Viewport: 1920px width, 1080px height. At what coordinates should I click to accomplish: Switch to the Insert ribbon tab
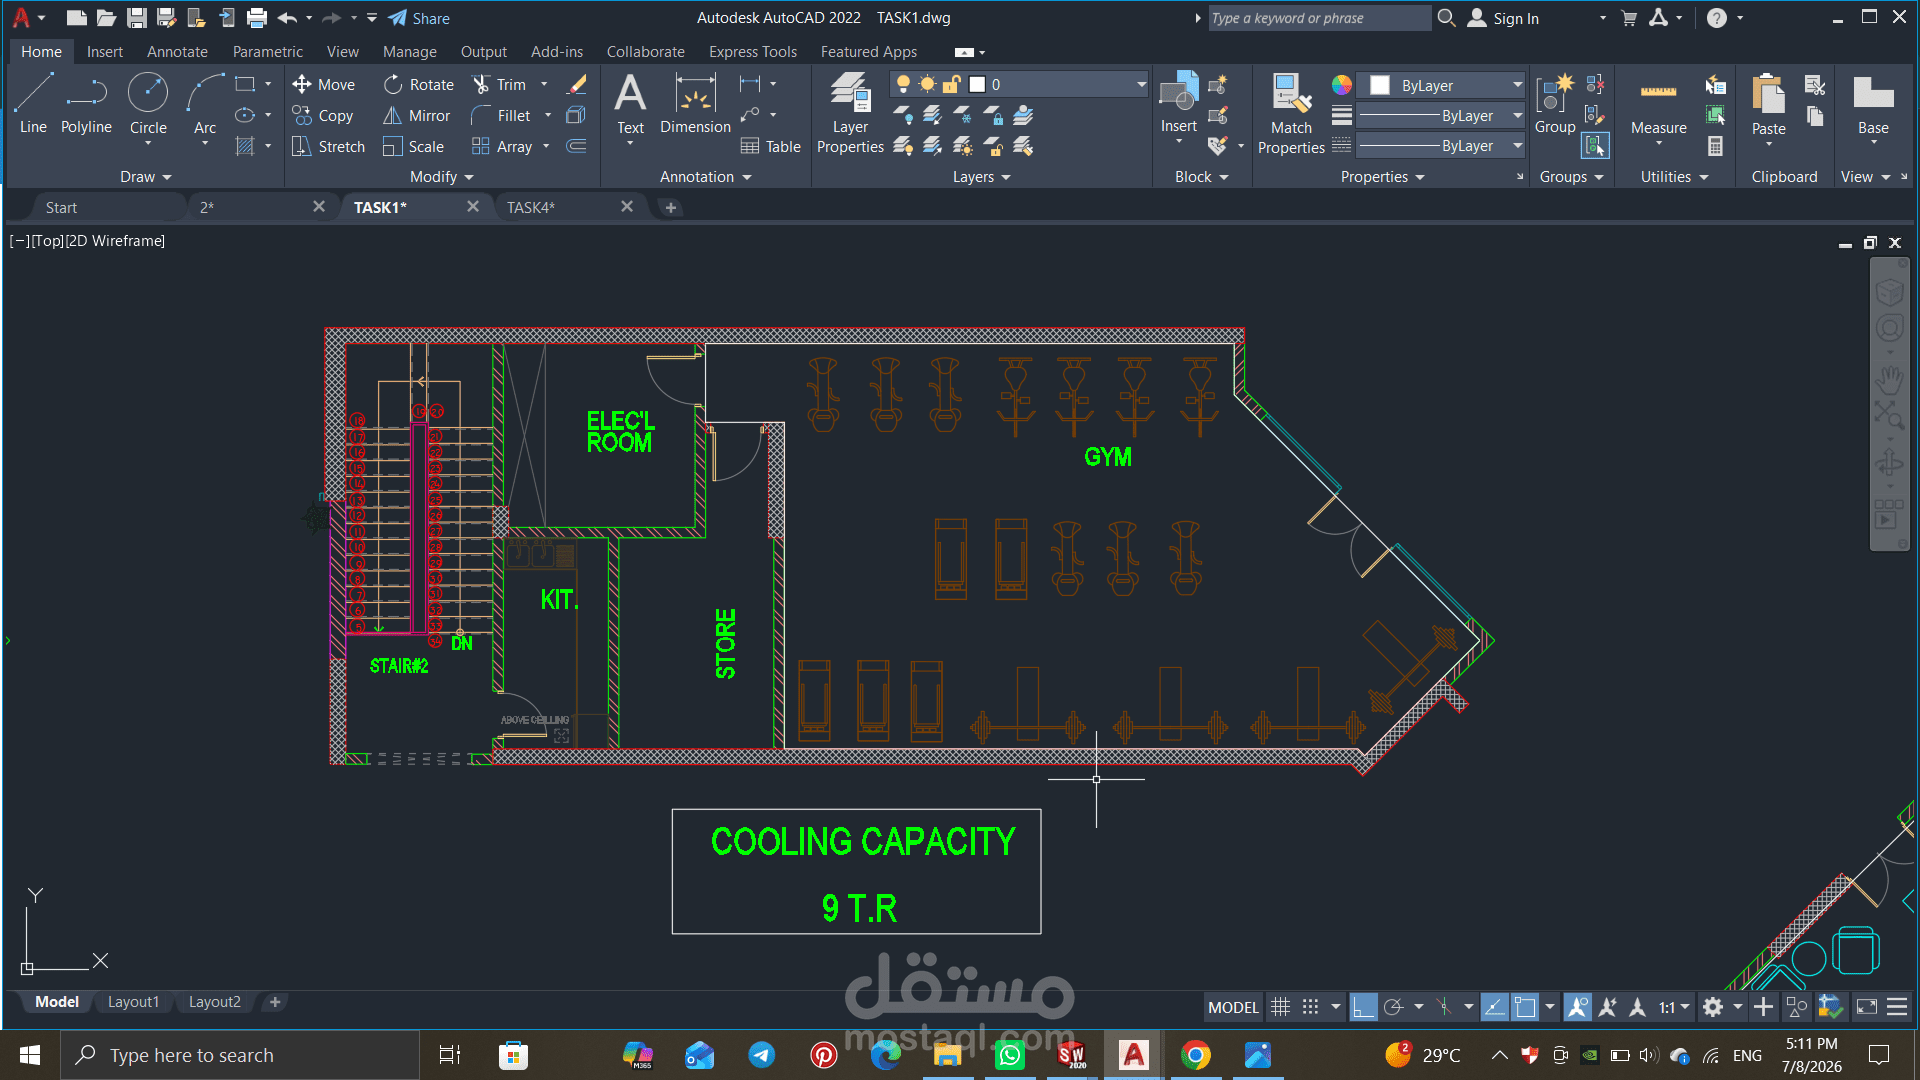tap(105, 52)
